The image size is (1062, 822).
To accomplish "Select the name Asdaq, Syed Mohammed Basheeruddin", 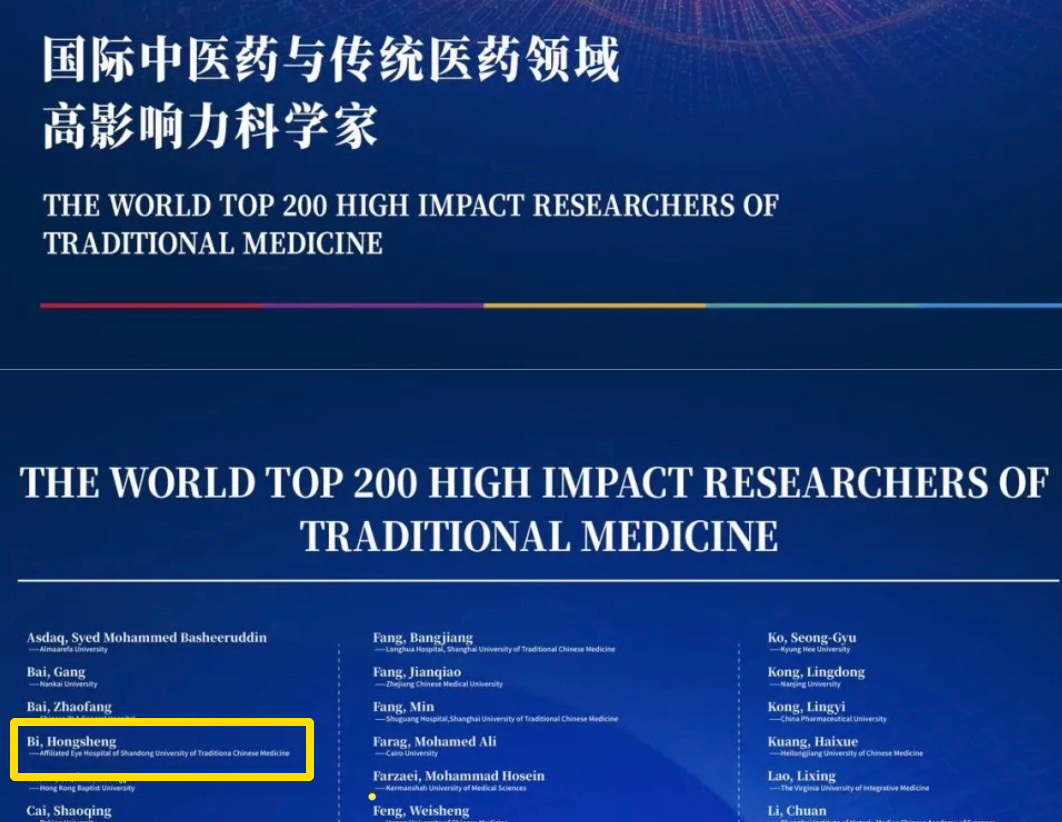I will point(146,637).
